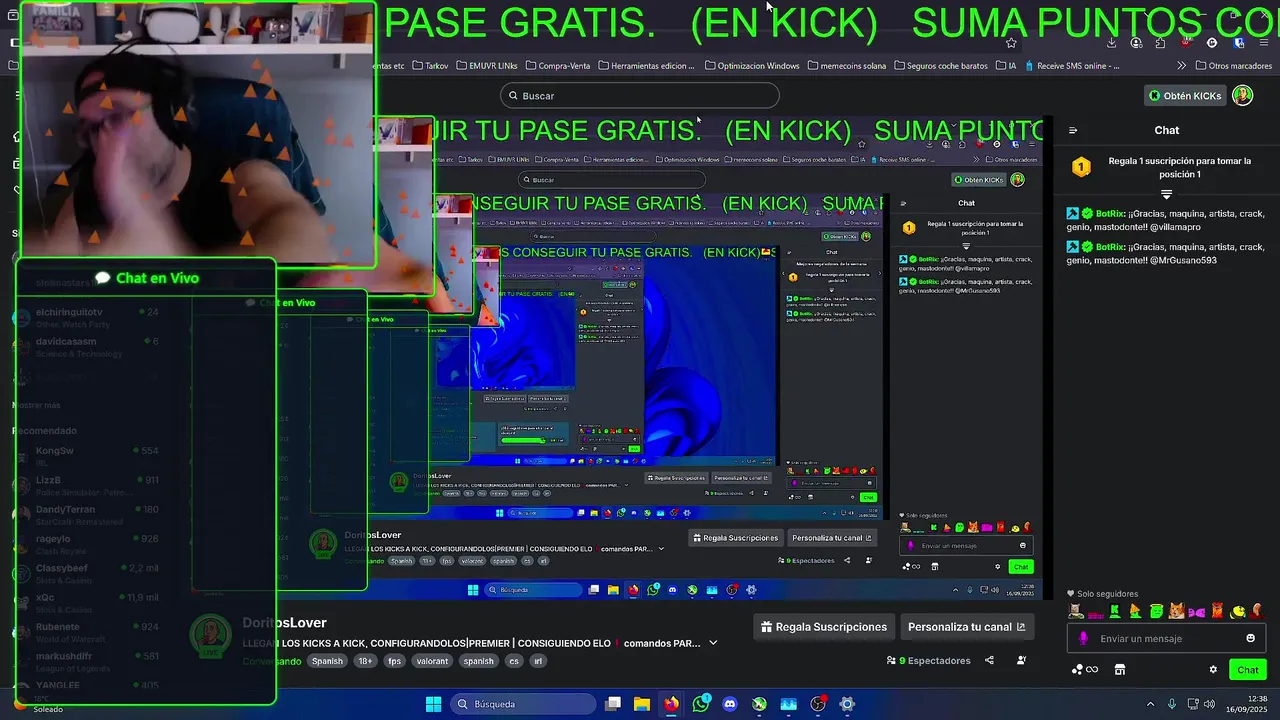Insert the orange cat emote

coord(1176,611)
